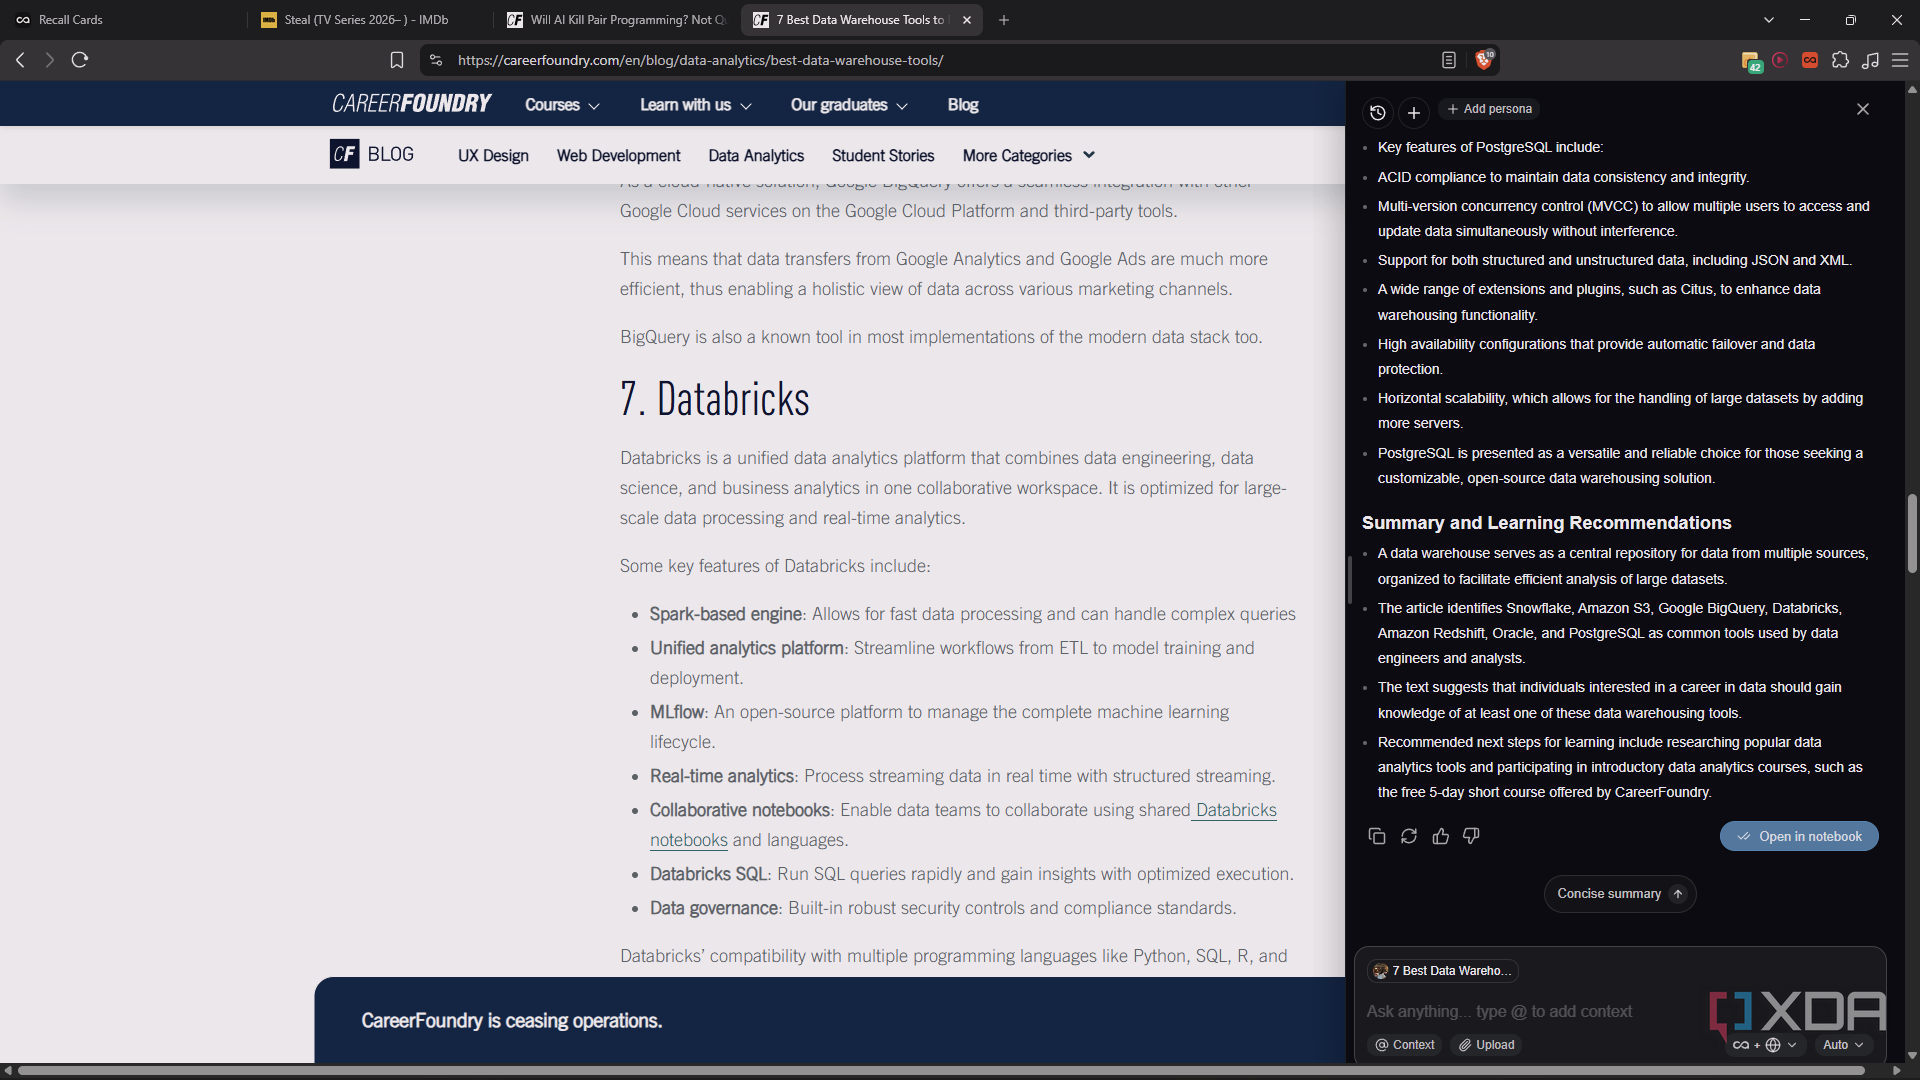This screenshot has width=1920, height=1080.
Task: Copy the summary response
Action: point(1377,836)
